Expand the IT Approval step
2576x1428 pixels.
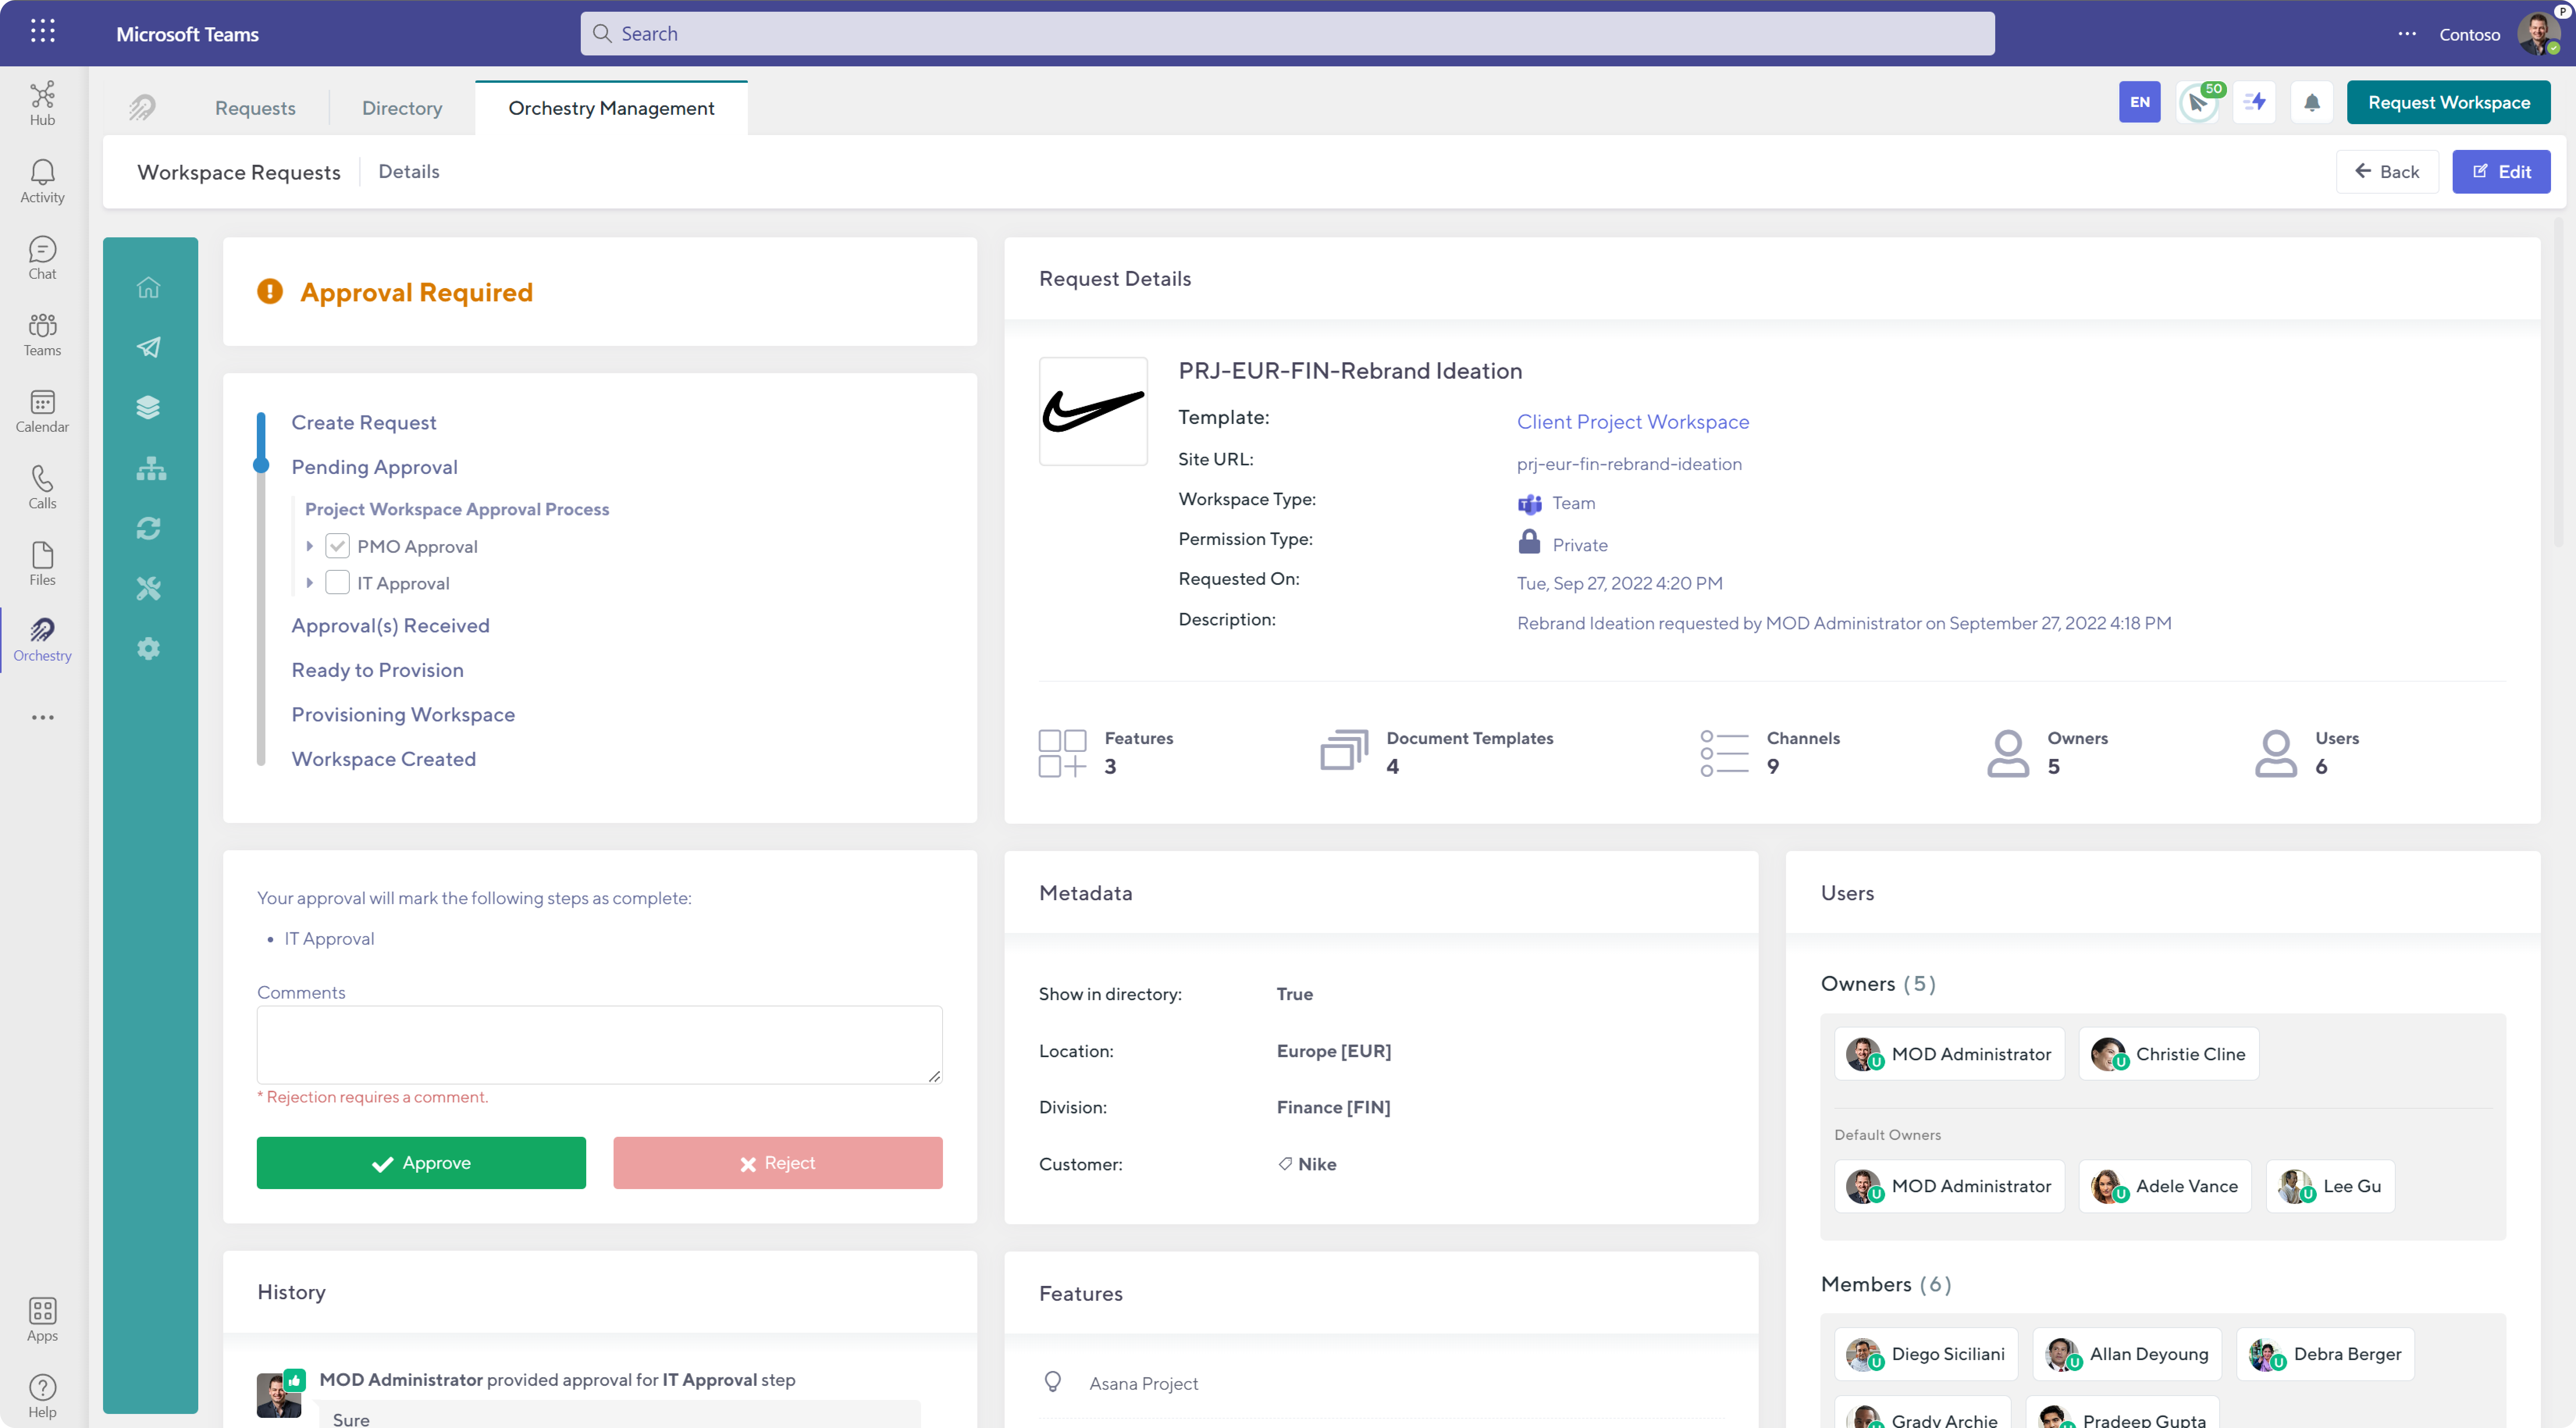point(310,582)
